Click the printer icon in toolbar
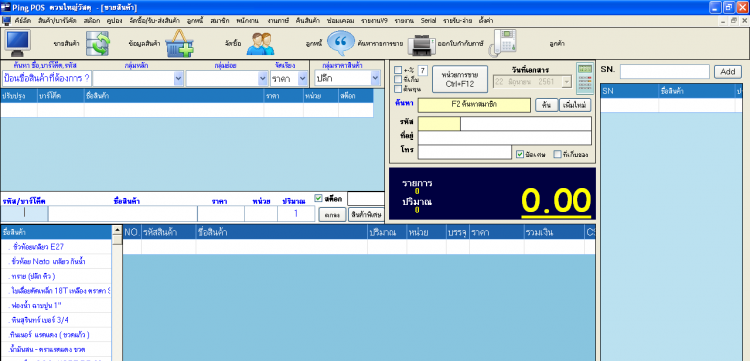This screenshot has height=361, width=750. [x=422, y=45]
